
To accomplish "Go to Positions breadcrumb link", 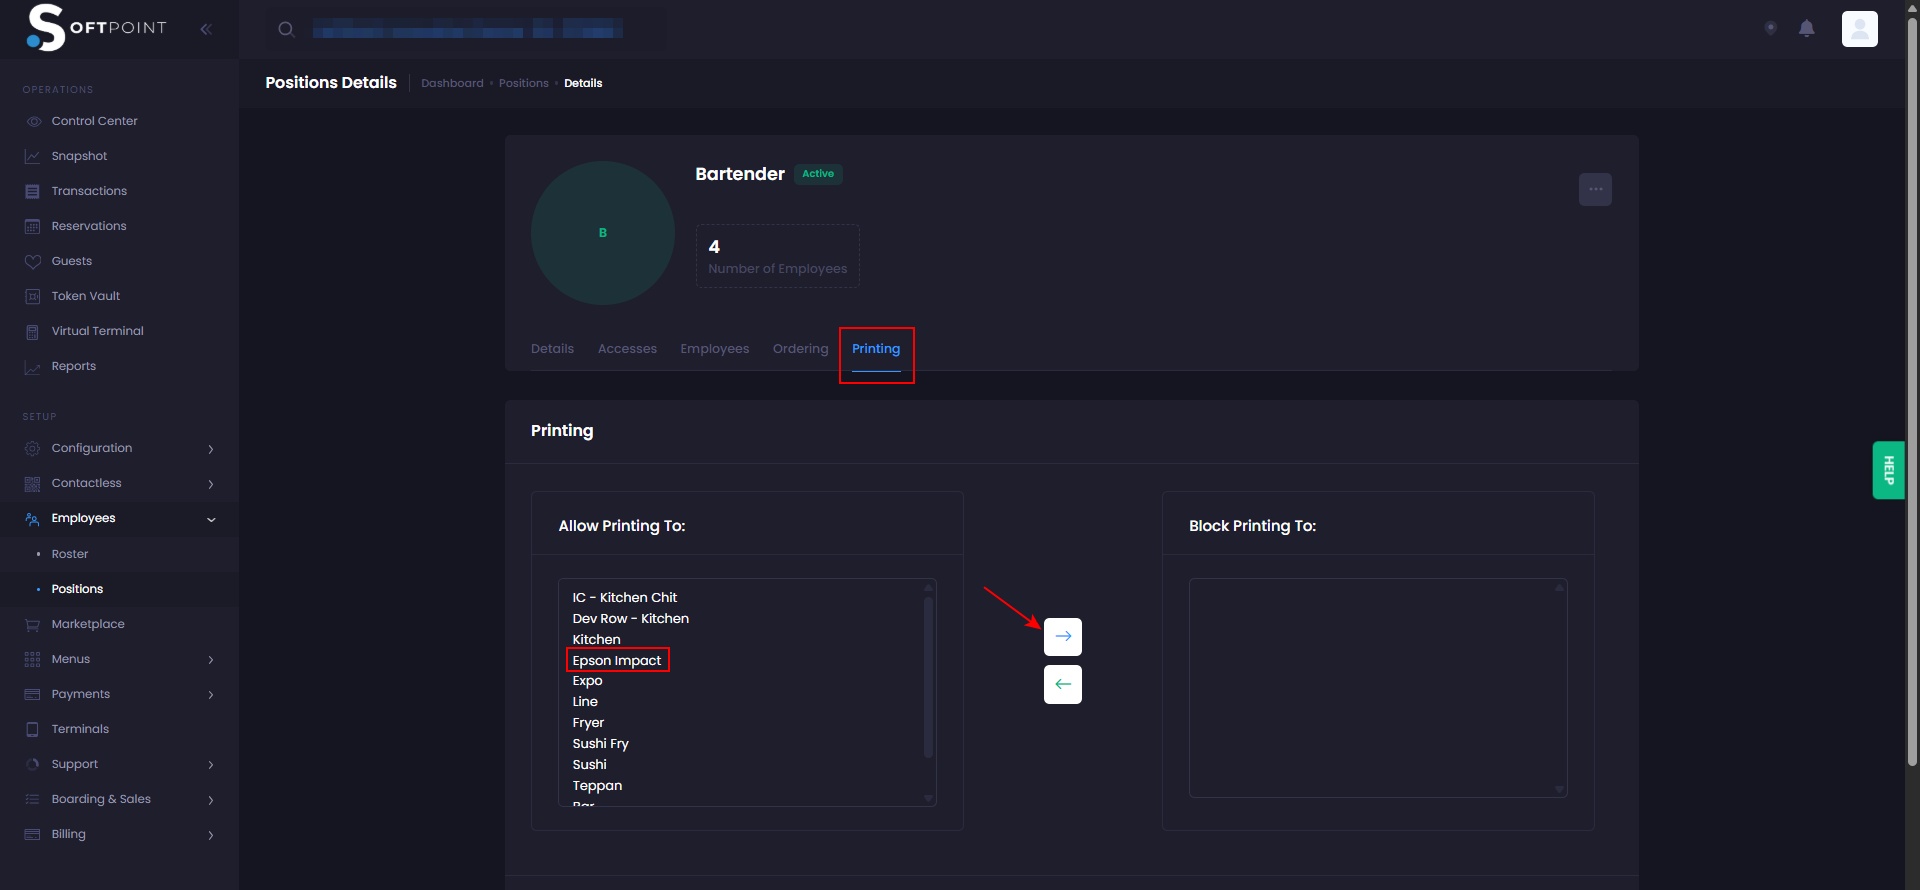I will 523,84.
